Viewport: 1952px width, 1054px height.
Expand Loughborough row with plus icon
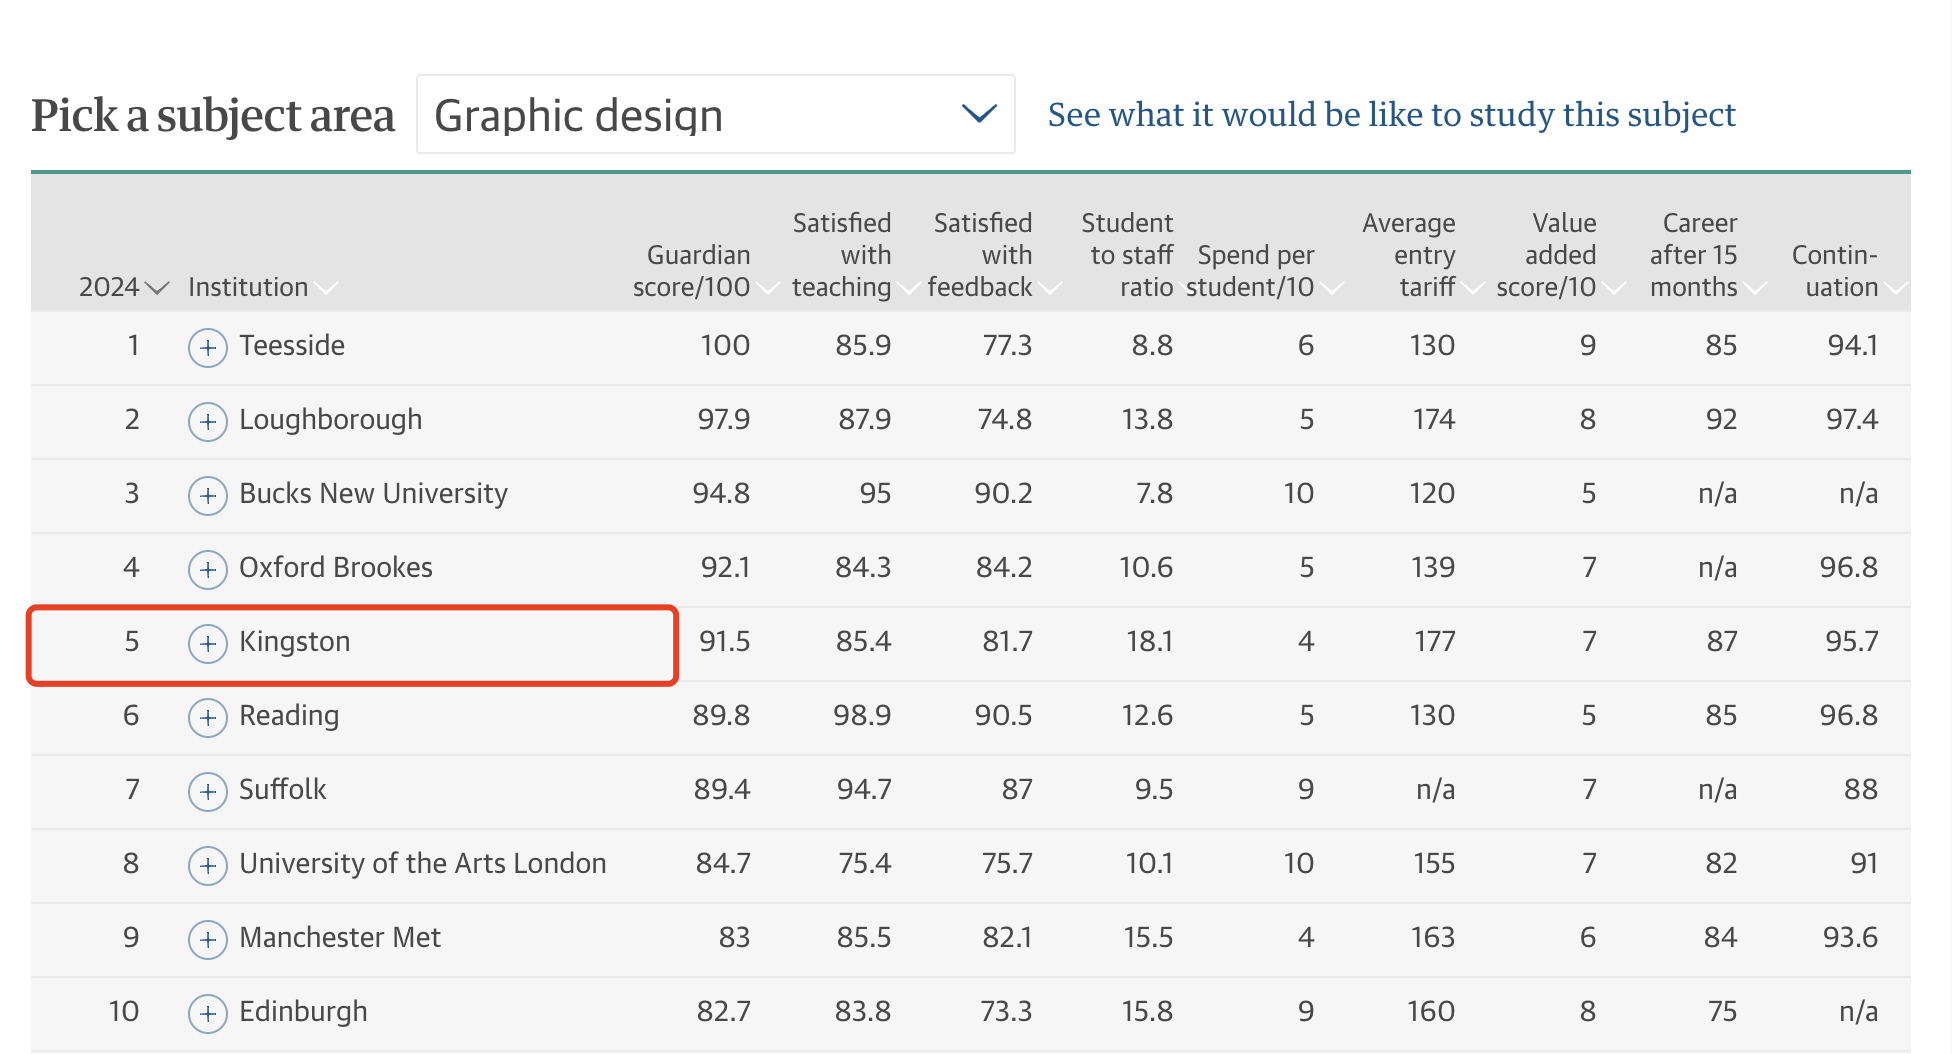point(208,422)
